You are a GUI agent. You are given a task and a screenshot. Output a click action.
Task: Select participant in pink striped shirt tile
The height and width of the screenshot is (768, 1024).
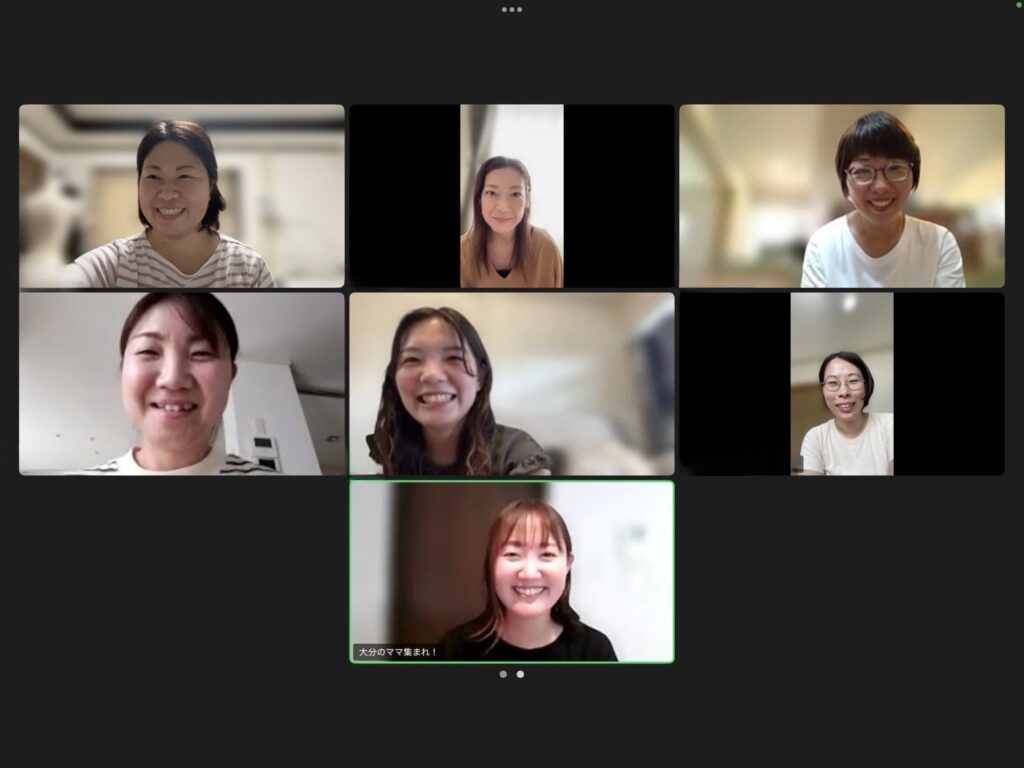(181, 196)
